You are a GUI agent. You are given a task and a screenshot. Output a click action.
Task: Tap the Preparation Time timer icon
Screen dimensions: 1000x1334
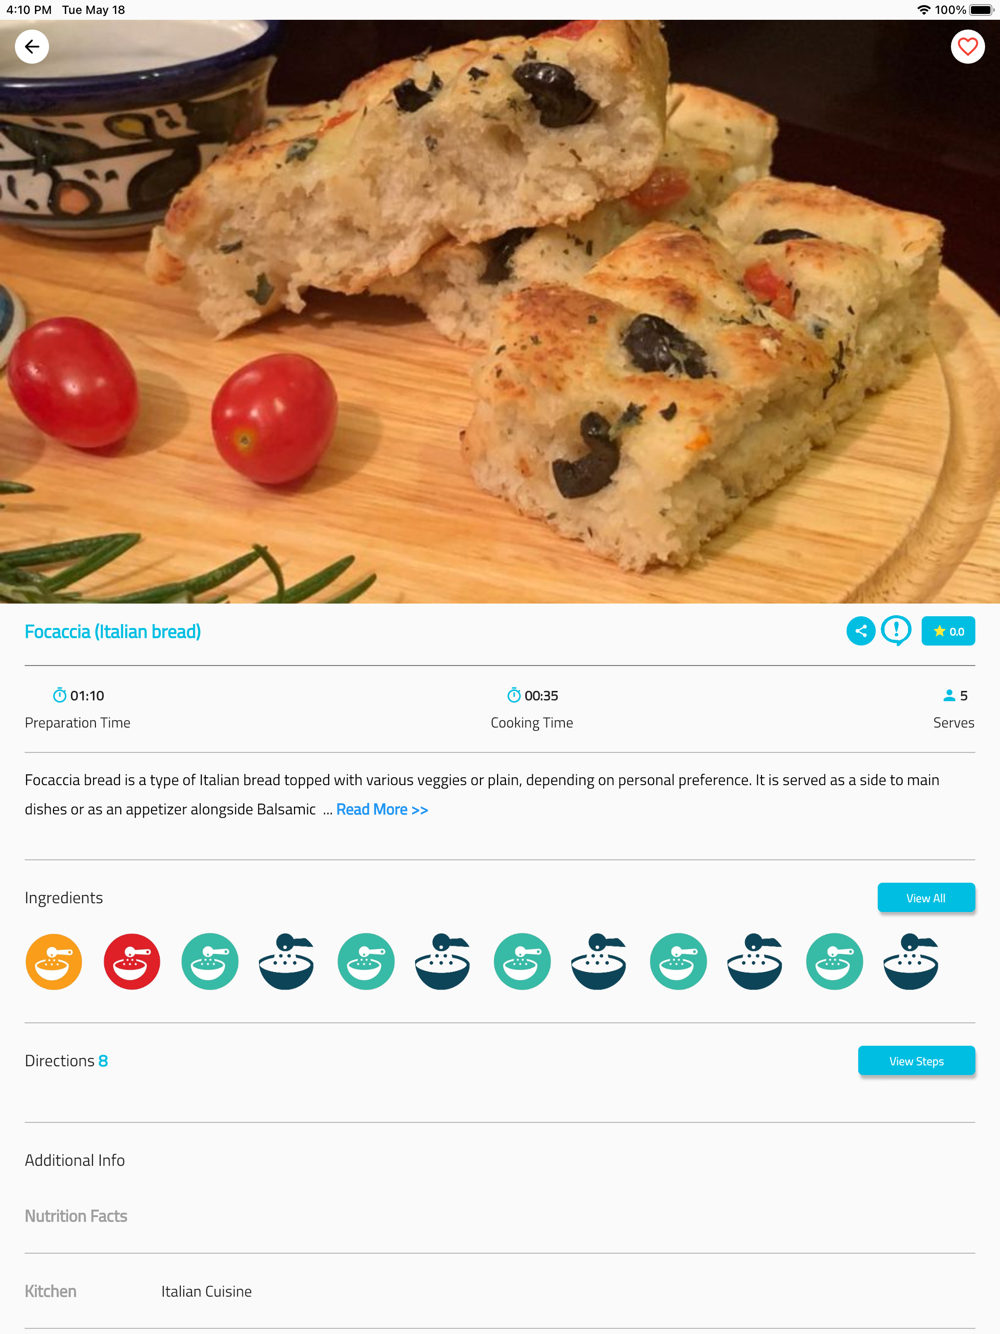coord(59,695)
